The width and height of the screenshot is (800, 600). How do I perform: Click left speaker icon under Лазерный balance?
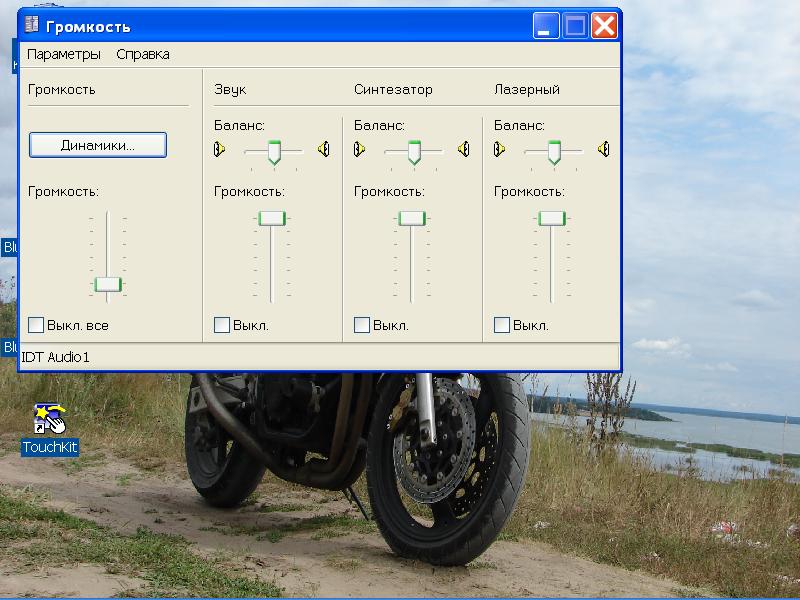click(x=500, y=149)
